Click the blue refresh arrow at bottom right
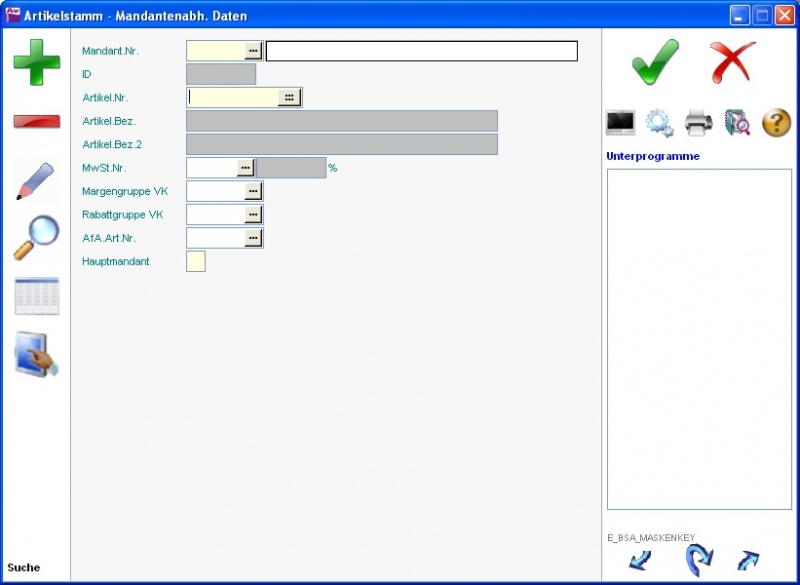 699,559
